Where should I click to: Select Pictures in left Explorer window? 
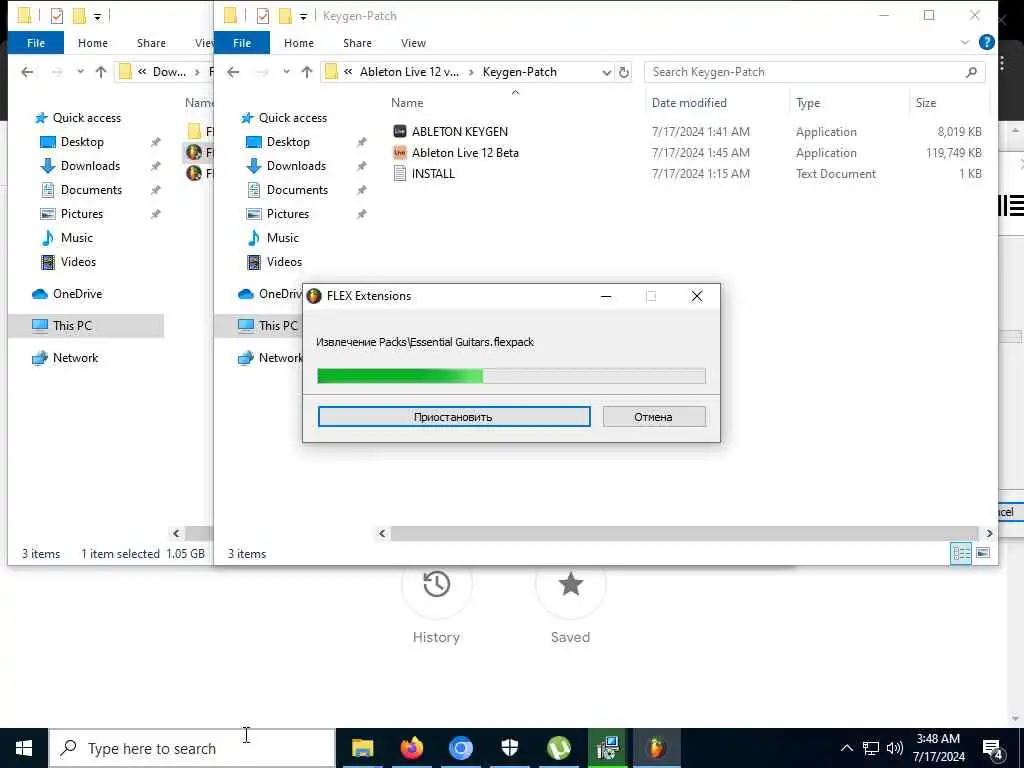pyautogui.click(x=82, y=214)
